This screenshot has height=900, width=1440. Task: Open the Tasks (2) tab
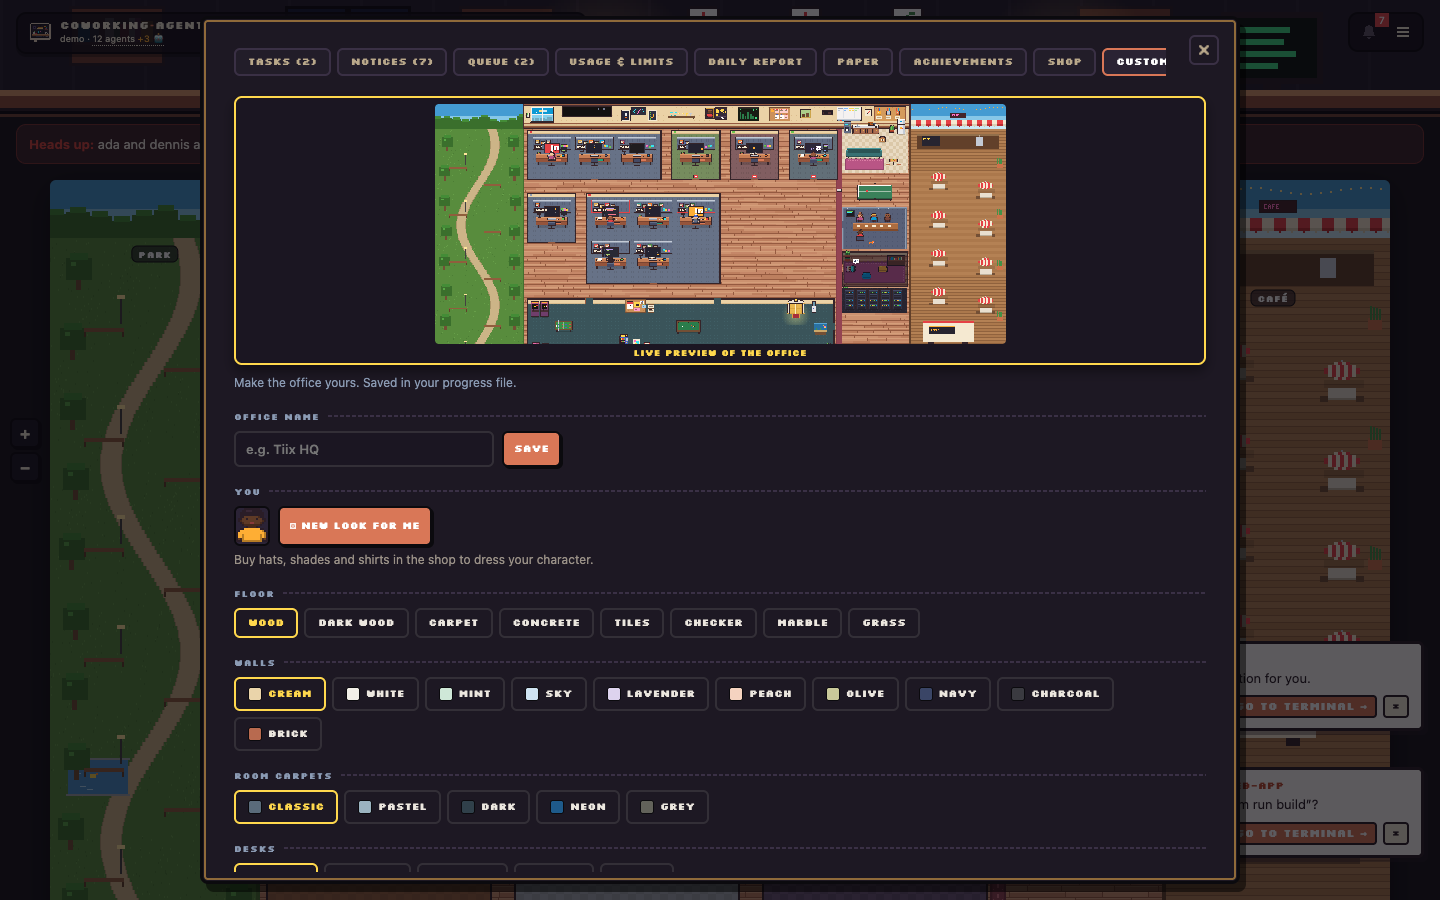point(282,62)
